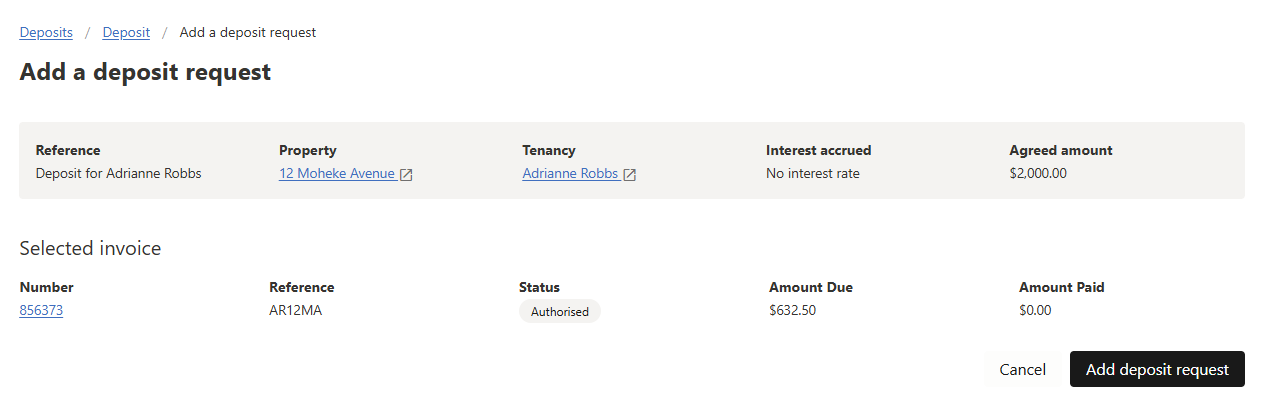Open external link icon beside 12 Moheke Avenue
This screenshot has height=412, width=1266.
pos(406,175)
